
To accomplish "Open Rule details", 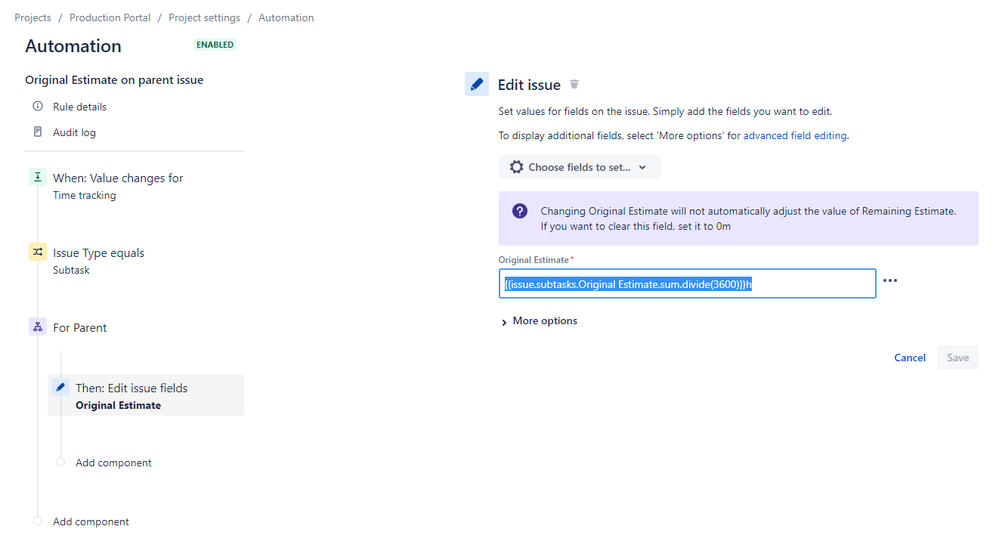I will pyautogui.click(x=80, y=106).
